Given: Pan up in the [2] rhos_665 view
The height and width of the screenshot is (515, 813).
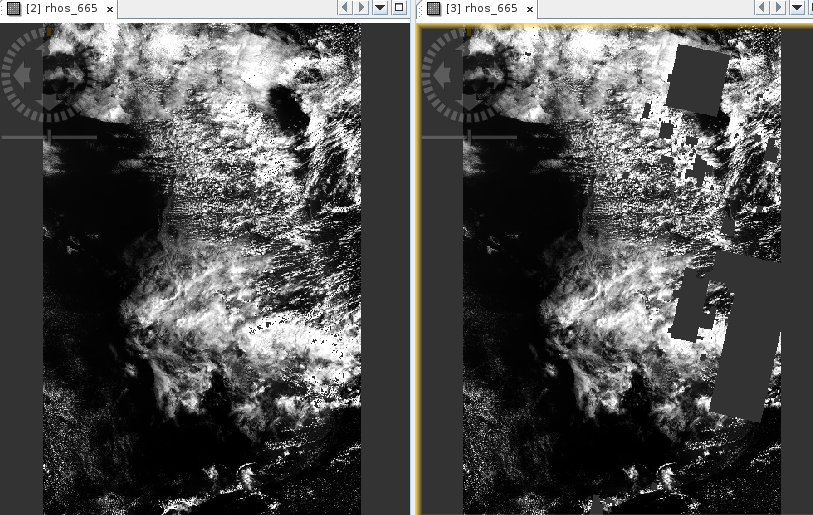Looking at the screenshot, I should (x=49, y=48).
